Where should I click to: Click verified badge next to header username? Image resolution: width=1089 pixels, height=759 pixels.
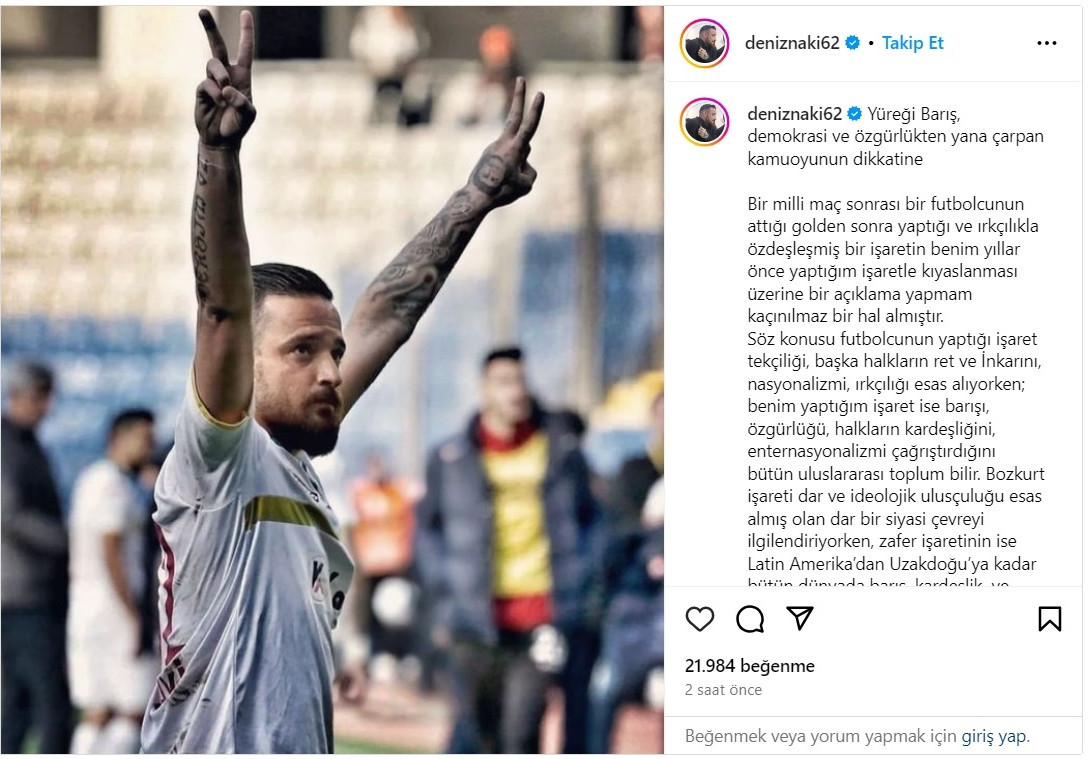click(852, 43)
